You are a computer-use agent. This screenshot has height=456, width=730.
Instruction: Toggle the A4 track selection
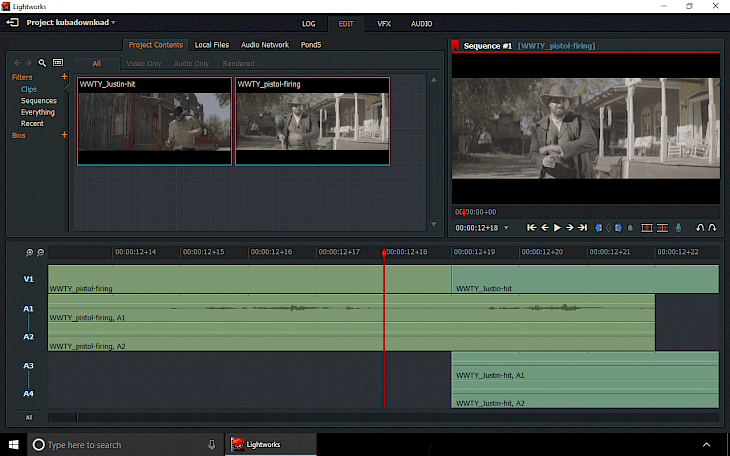[x=28, y=394]
